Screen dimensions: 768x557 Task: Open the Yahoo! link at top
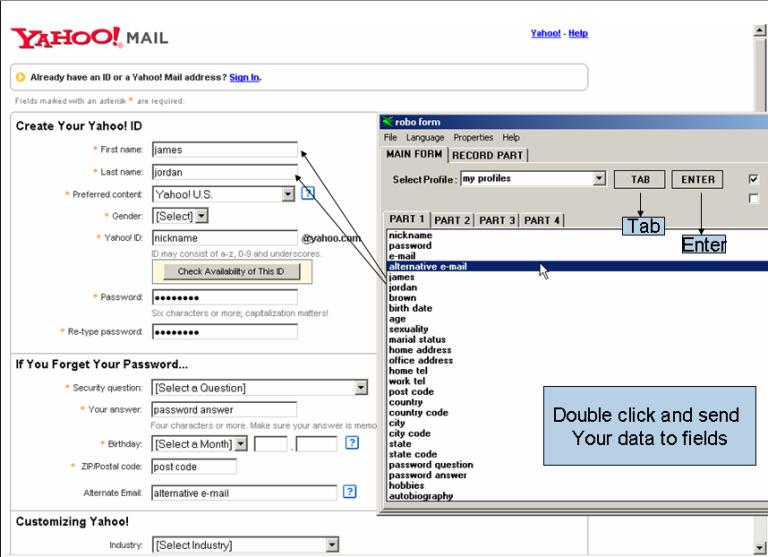click(546, 33)
